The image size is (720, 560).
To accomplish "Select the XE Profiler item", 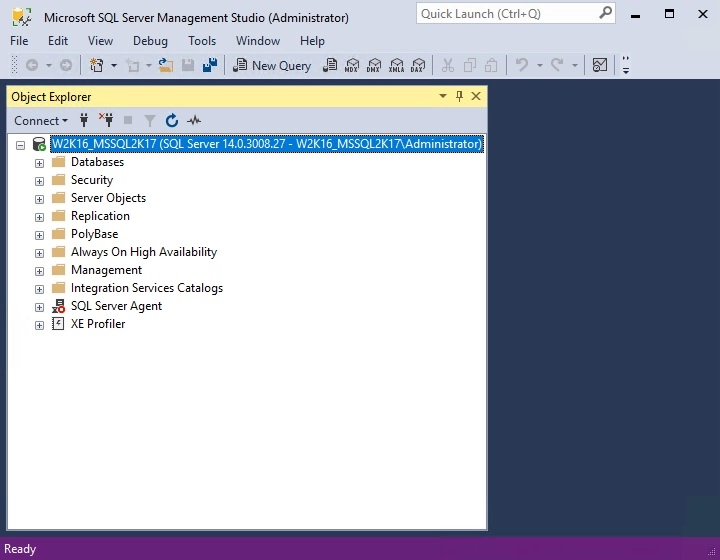I will pyautogui.click(x=98, y=324).
